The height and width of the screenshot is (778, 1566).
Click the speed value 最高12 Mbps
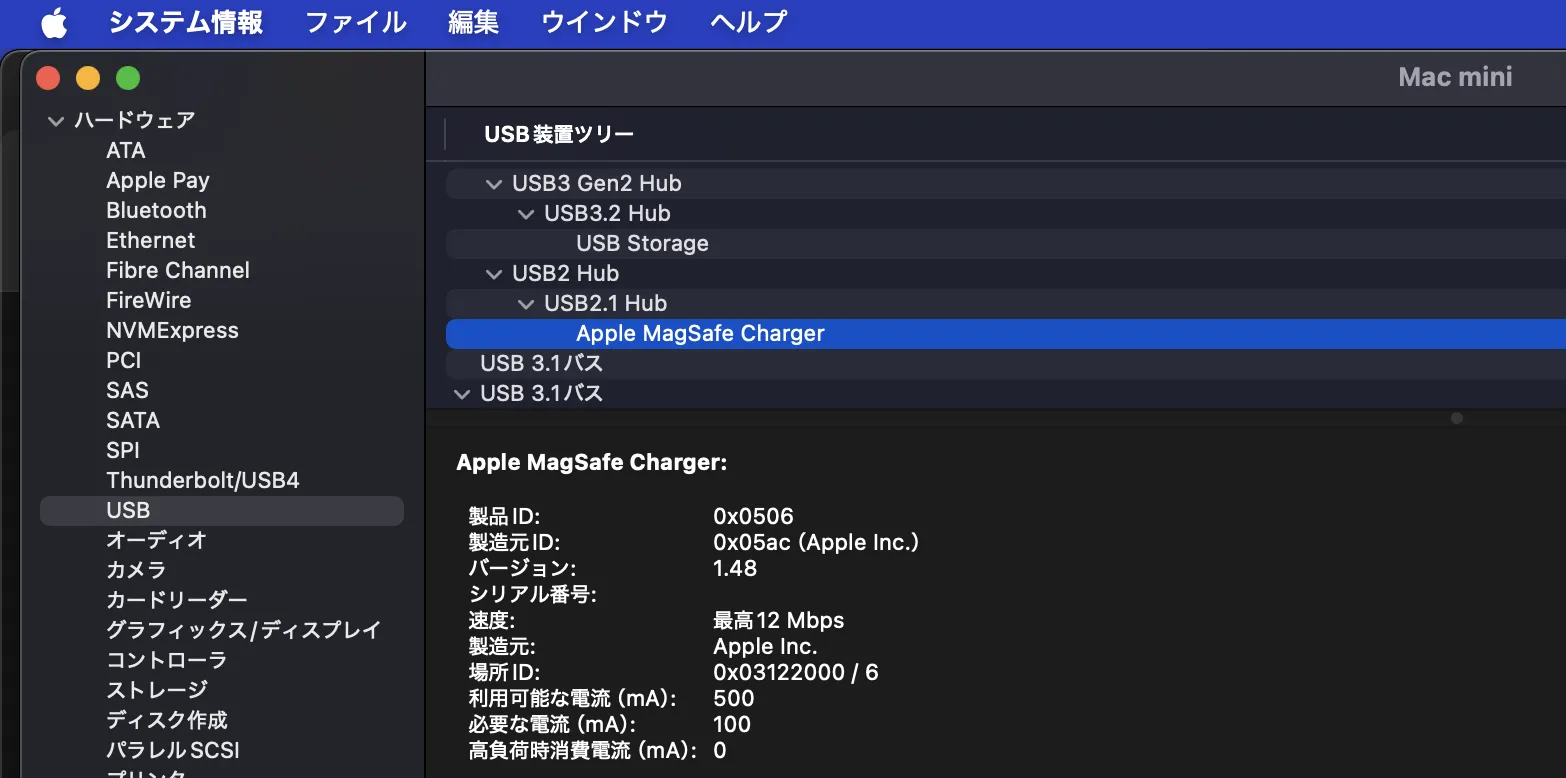779,621
